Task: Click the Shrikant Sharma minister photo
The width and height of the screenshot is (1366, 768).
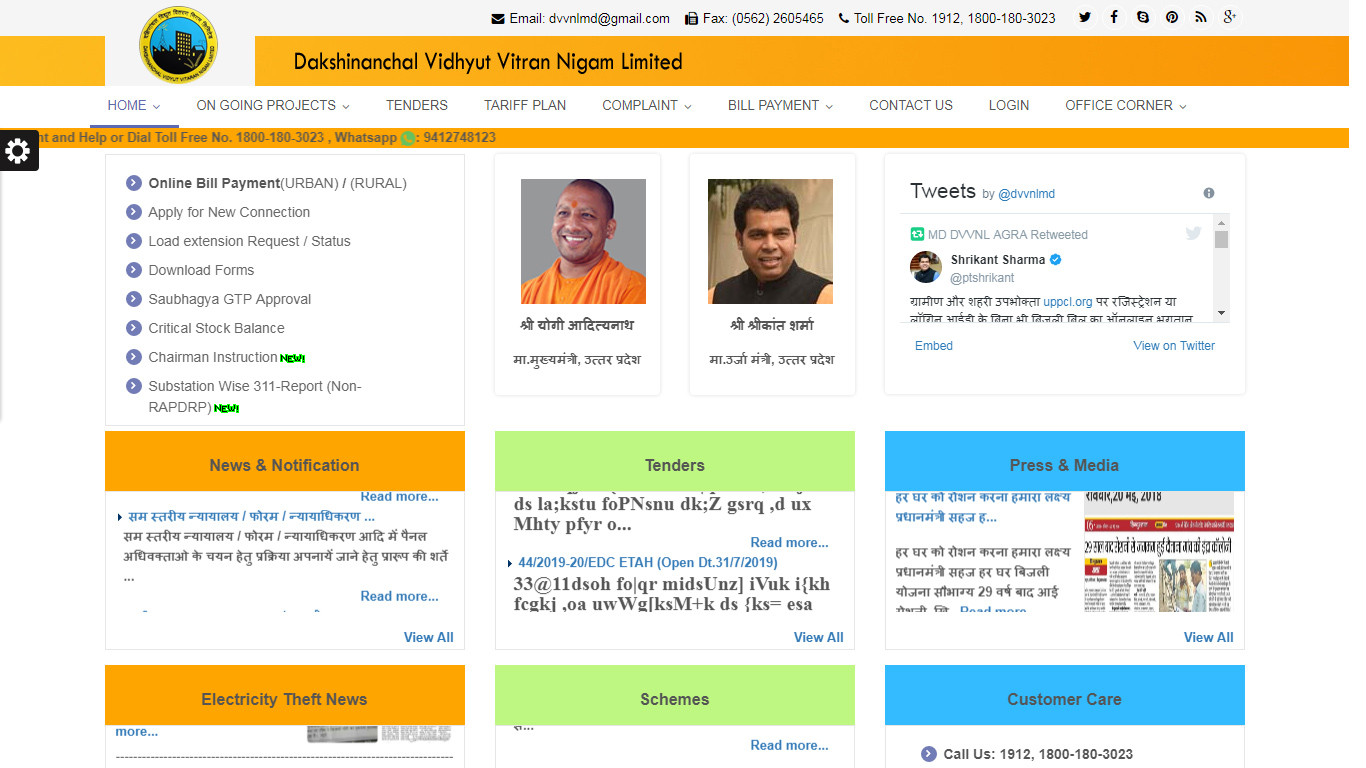Action: (x=770, y=241)
